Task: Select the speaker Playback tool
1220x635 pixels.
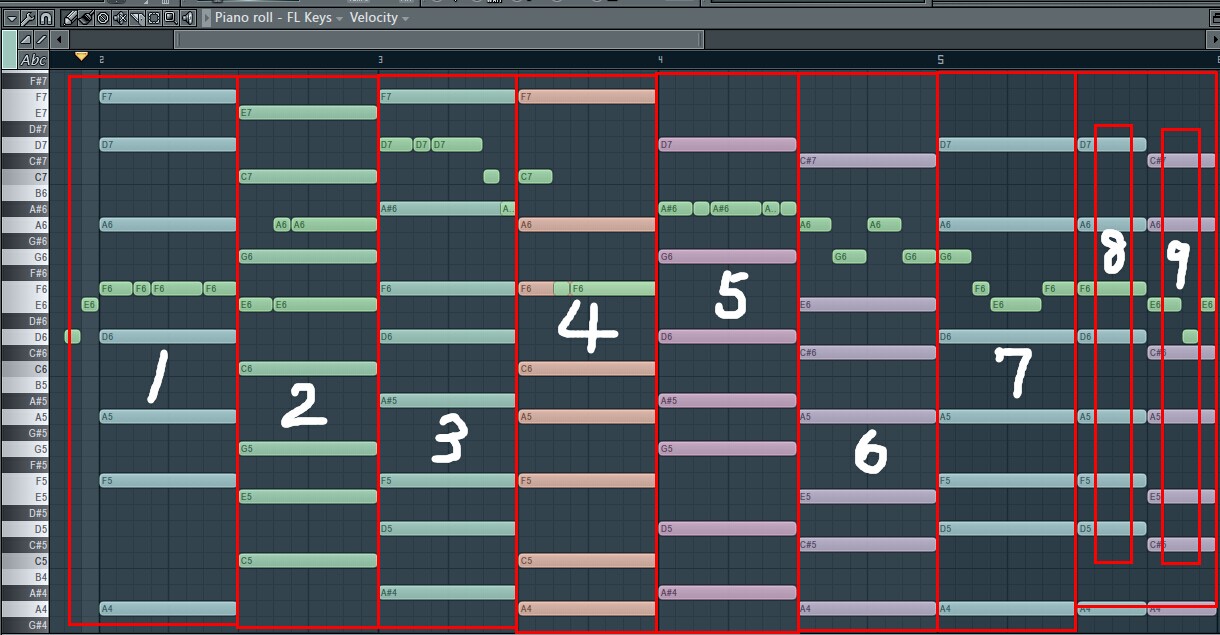Action: click(x=188, y=18)
